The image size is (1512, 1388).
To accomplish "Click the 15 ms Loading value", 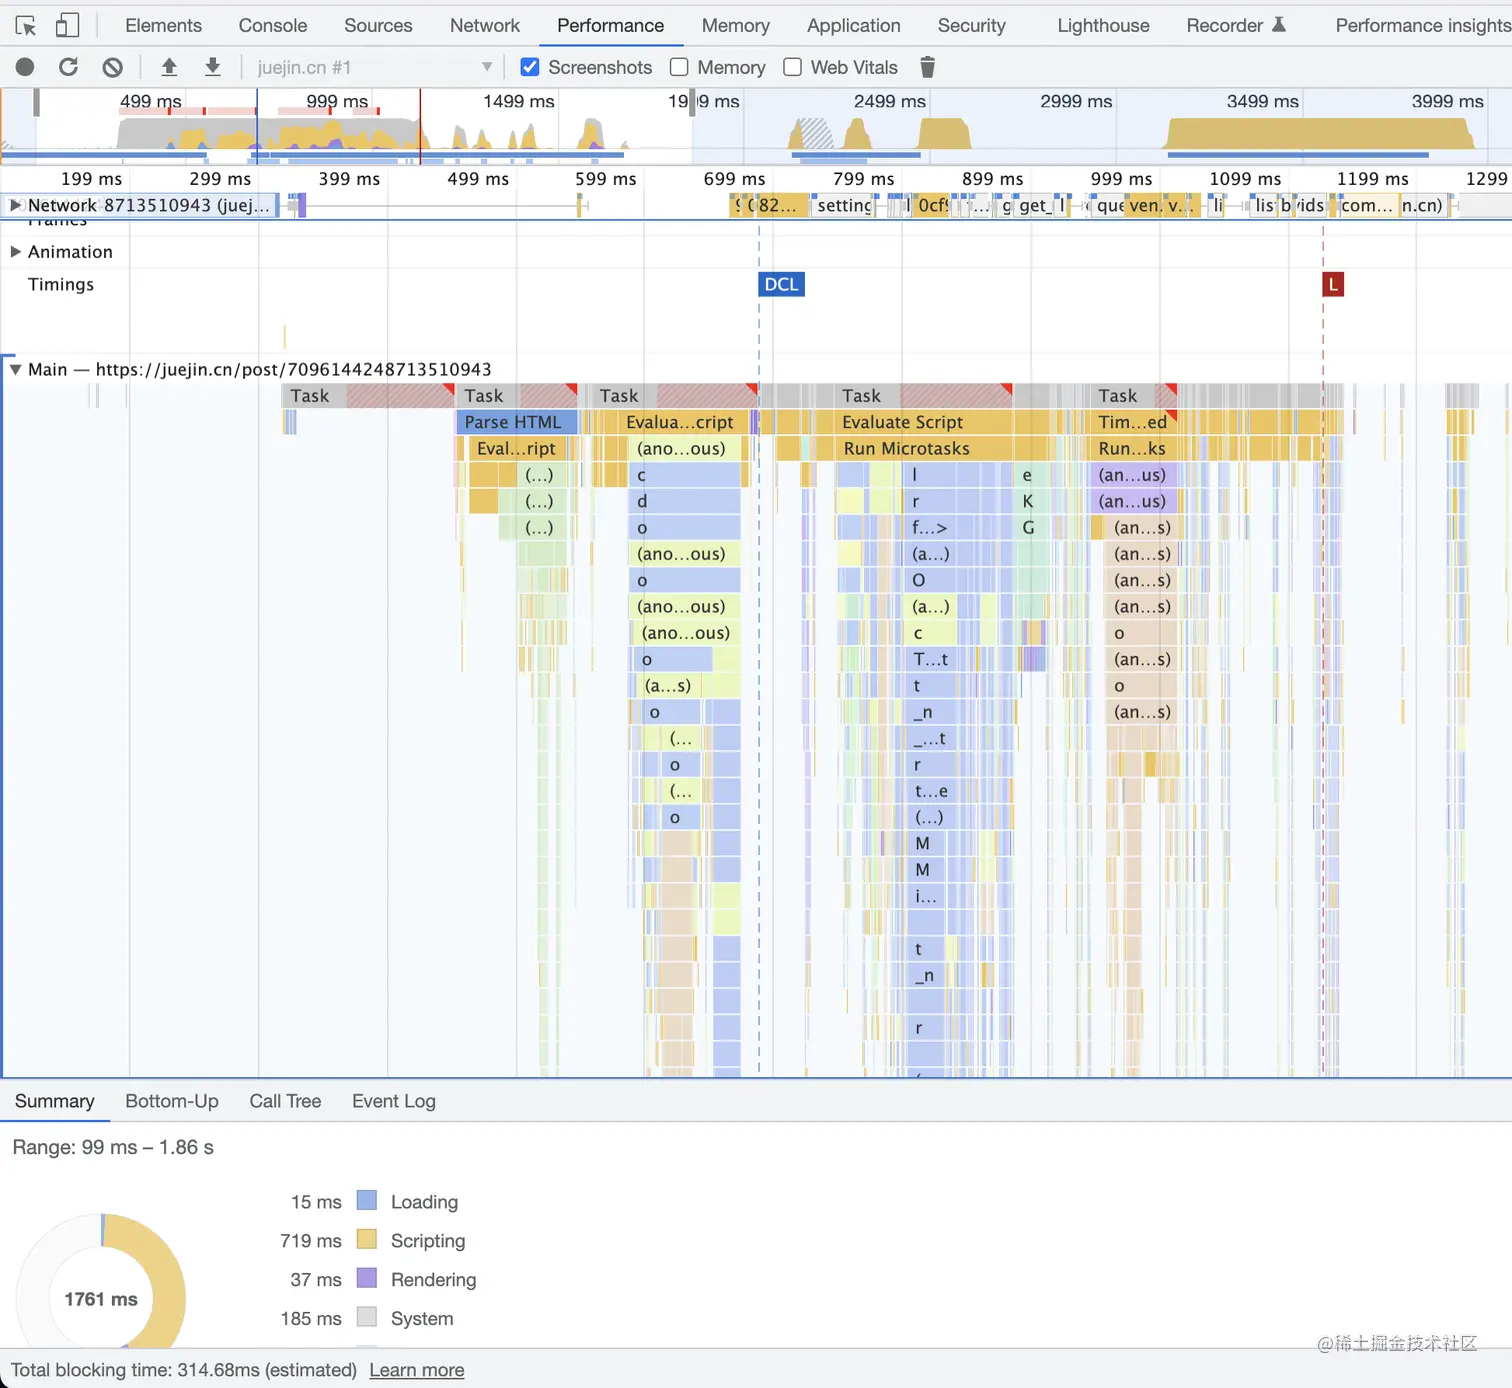I will 316,1202.
